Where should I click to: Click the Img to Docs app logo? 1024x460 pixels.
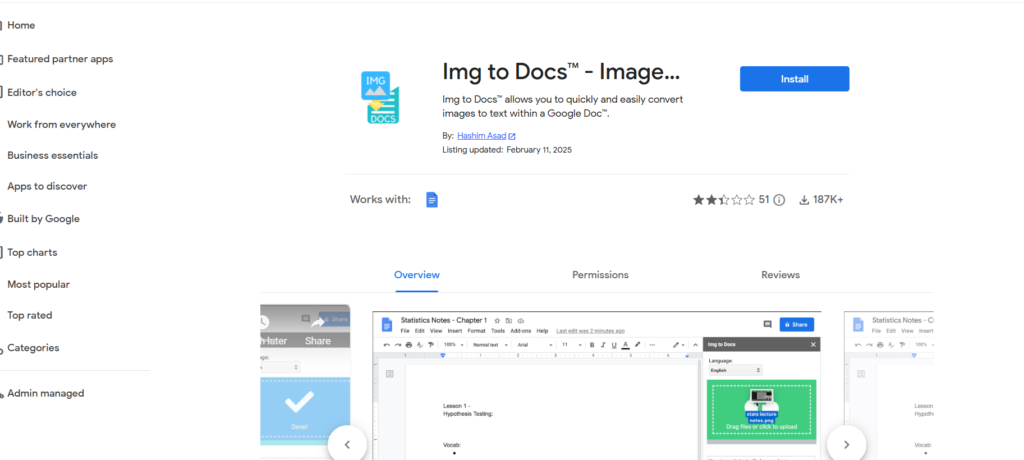(x=380, y=97)
